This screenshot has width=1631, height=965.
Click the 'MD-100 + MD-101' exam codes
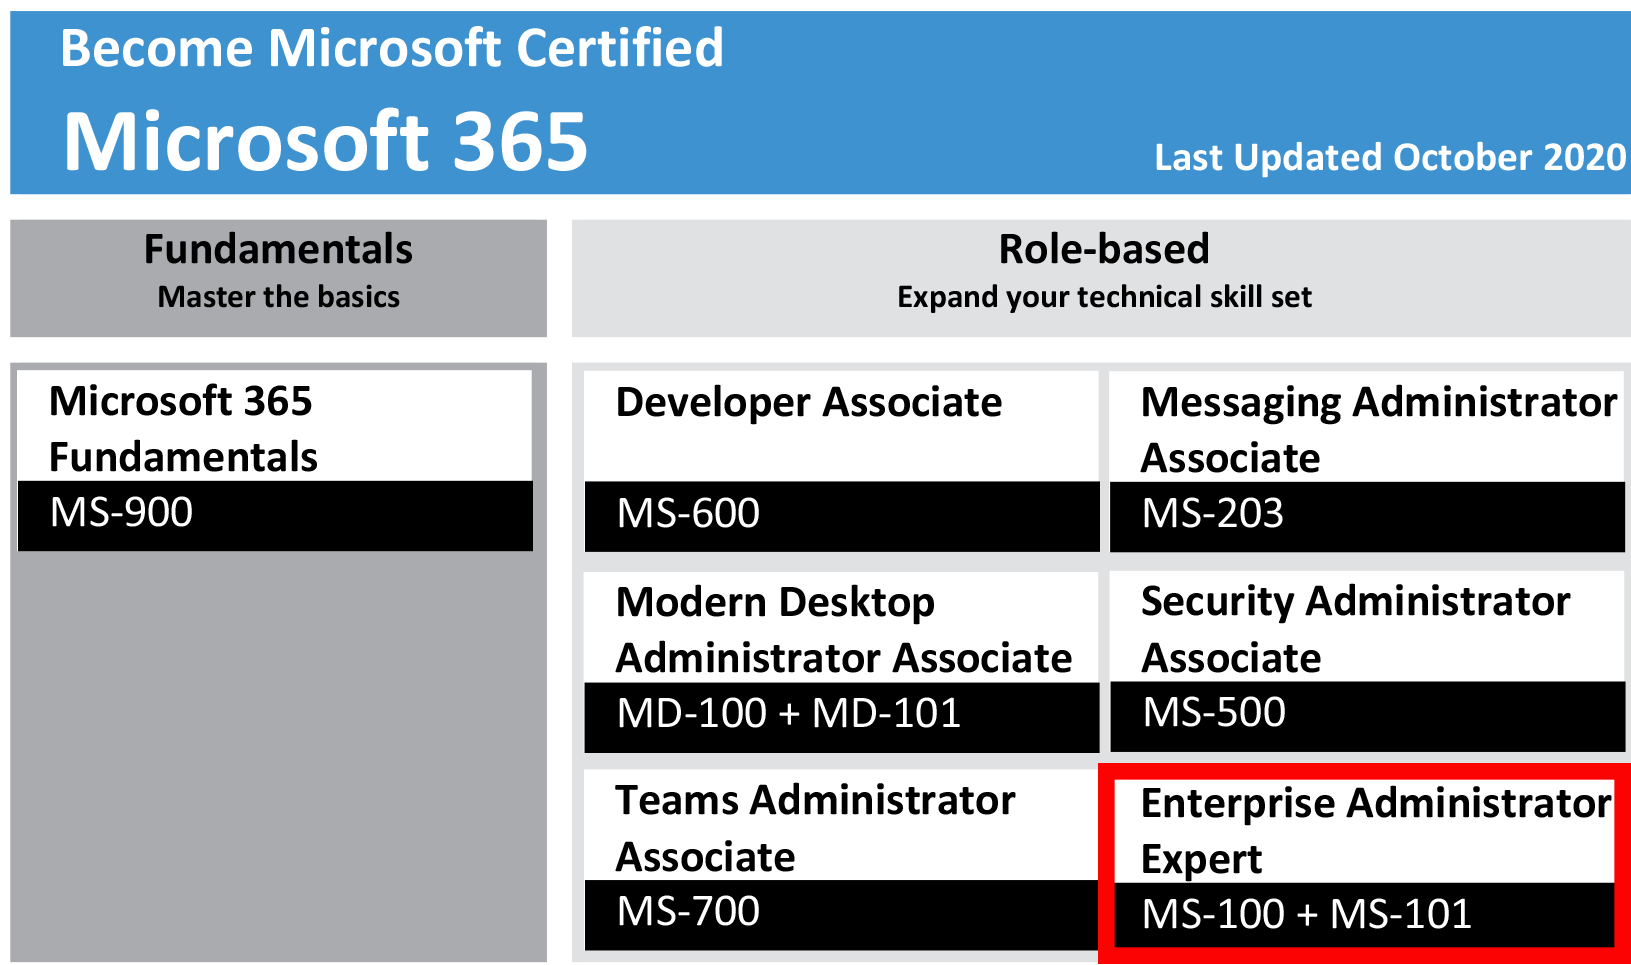point(788,713)
